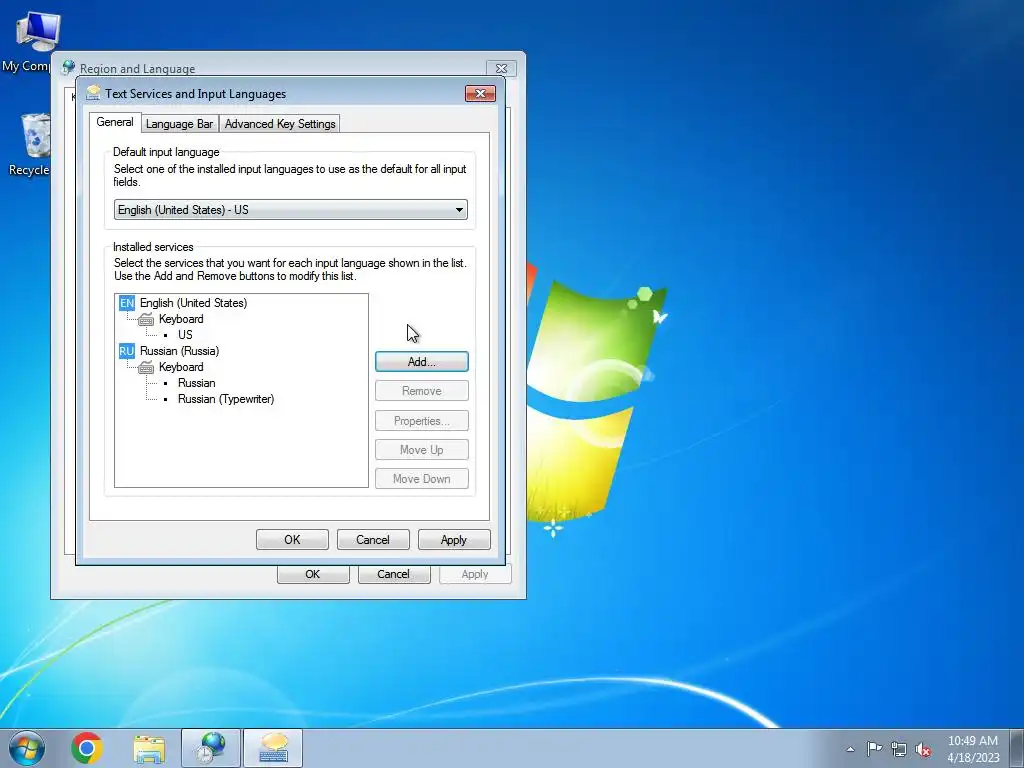Switch to Region and Language taskbar item
Viewport: 1024px width, 768px height.
(211, 748)
